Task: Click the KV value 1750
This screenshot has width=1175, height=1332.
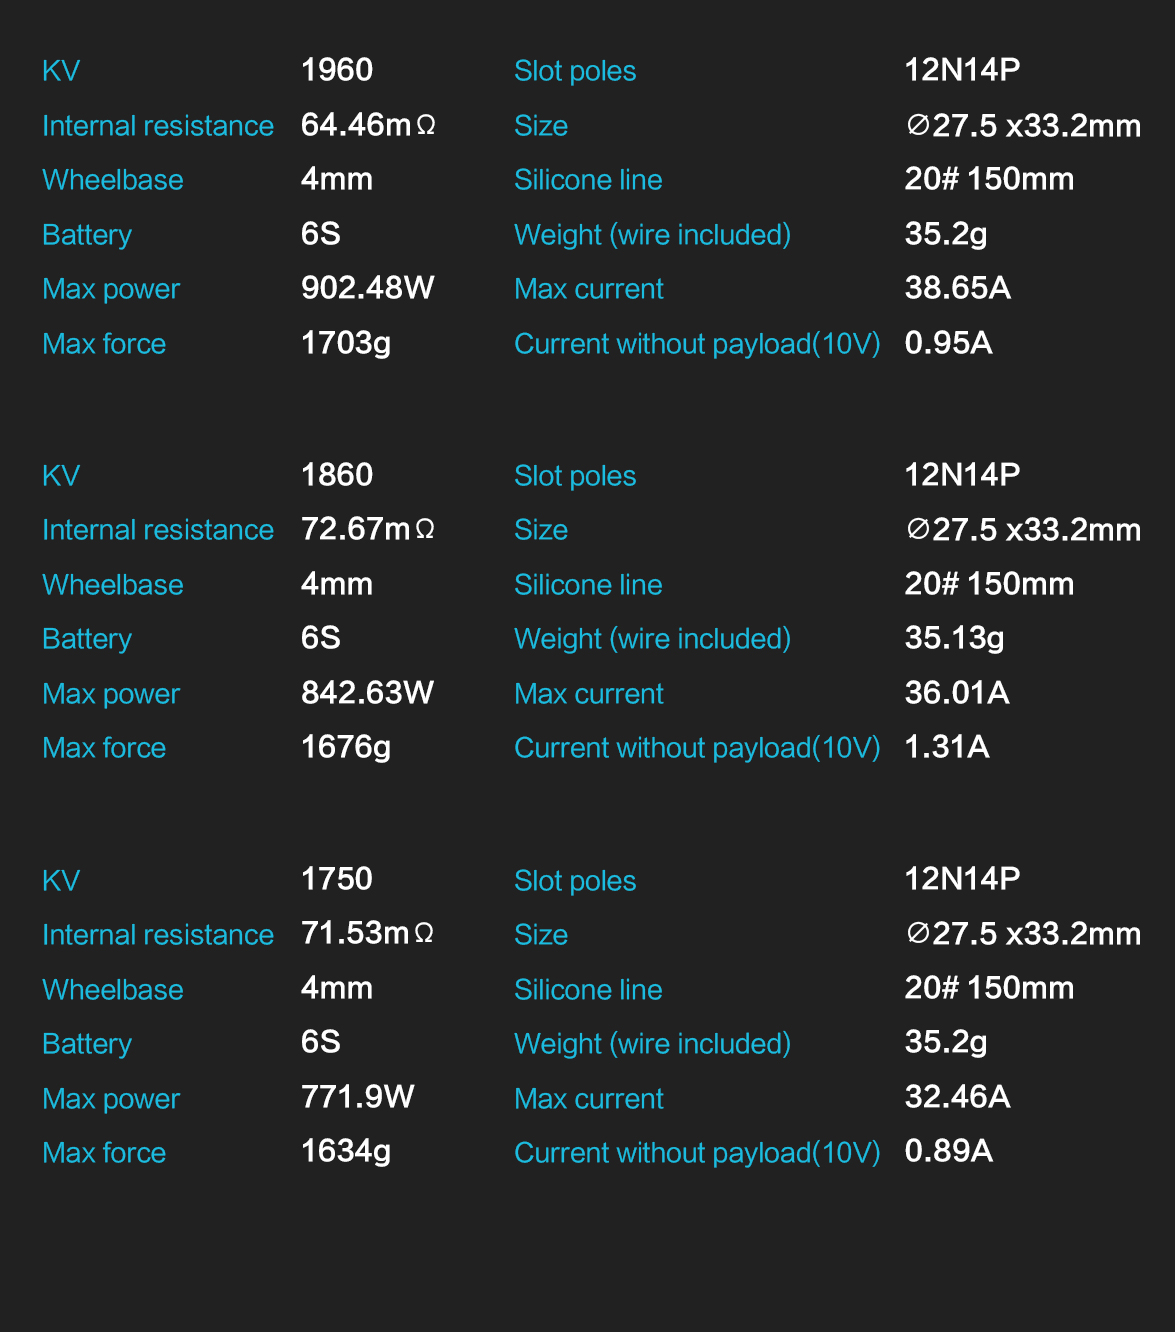Action: click(337, 879)
